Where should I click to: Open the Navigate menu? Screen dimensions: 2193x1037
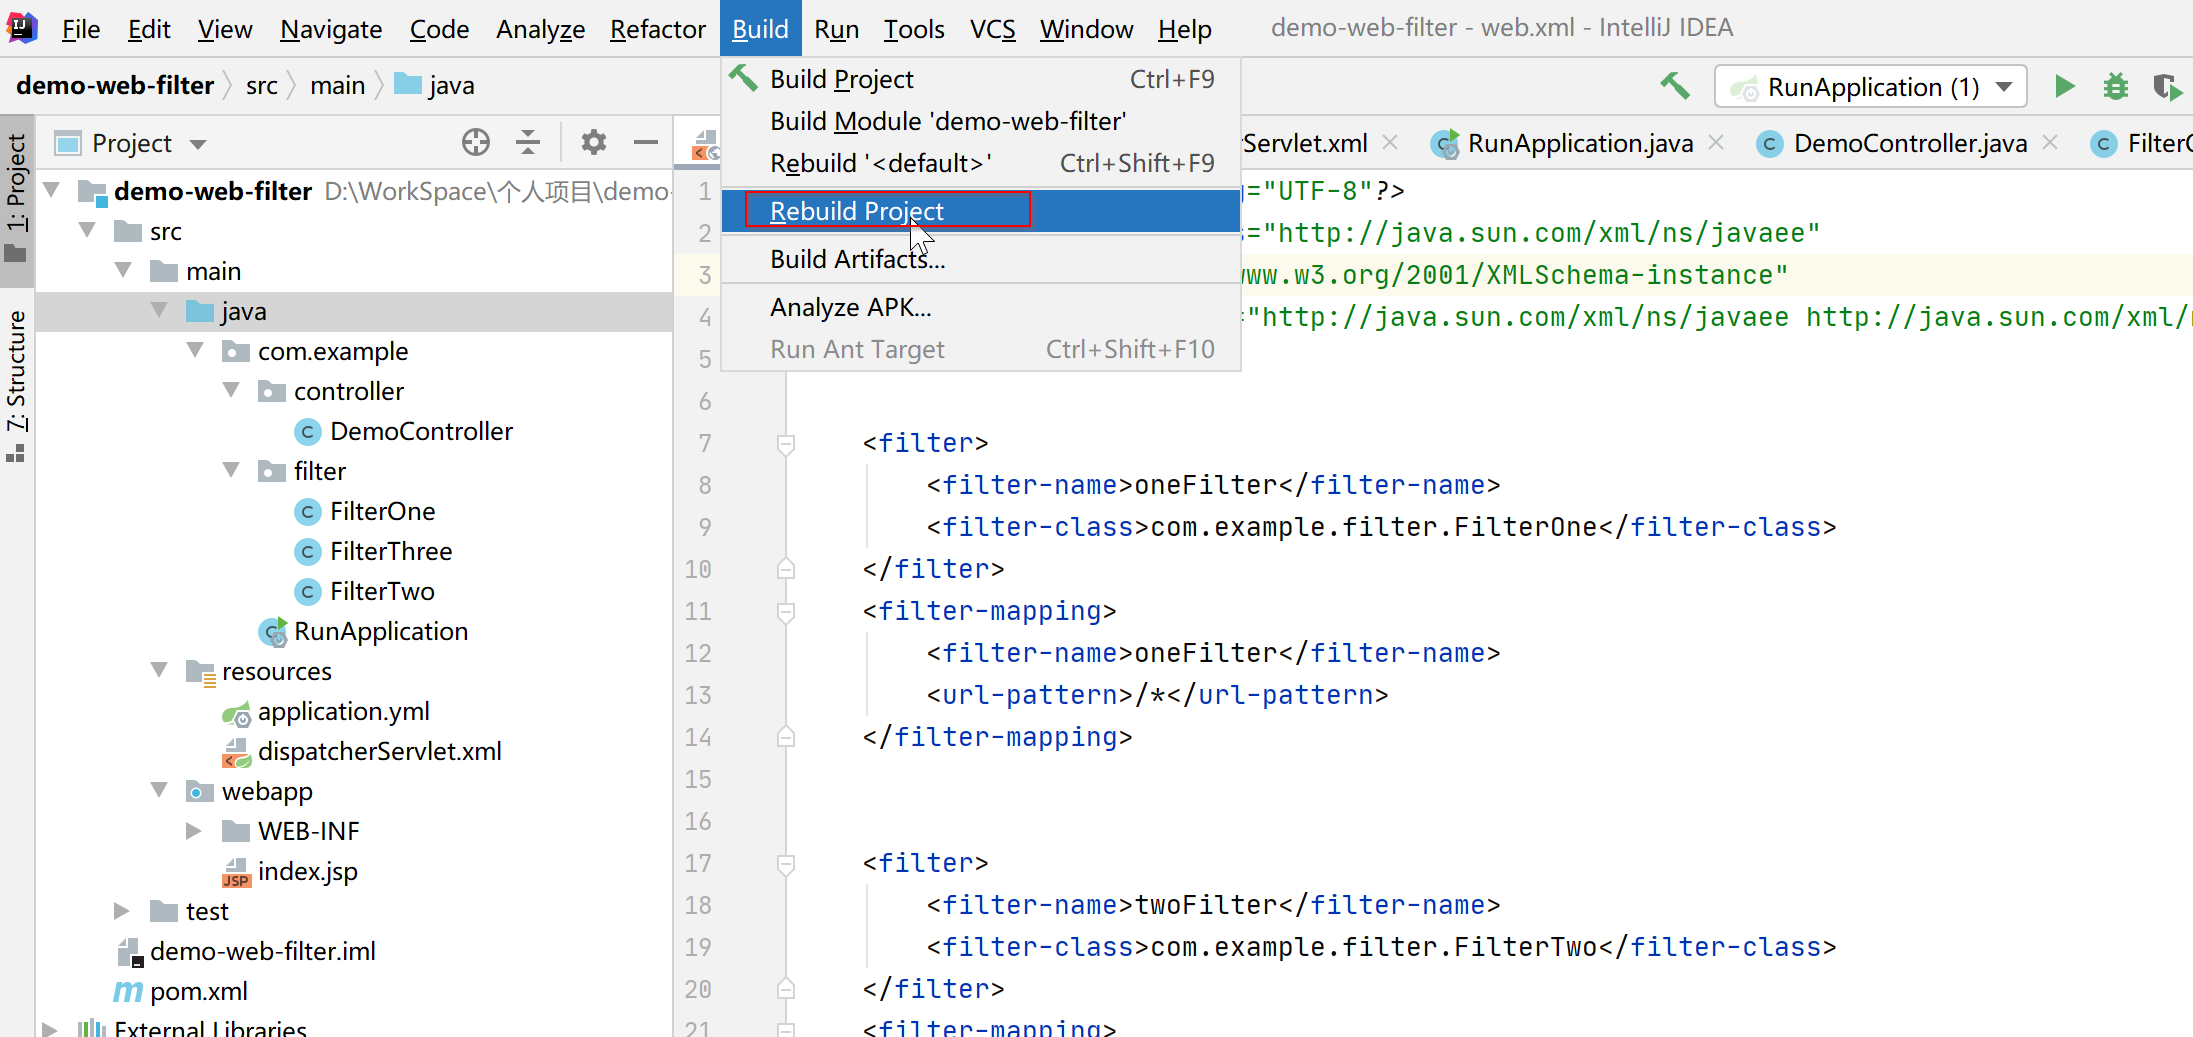(x=331, y=29)
